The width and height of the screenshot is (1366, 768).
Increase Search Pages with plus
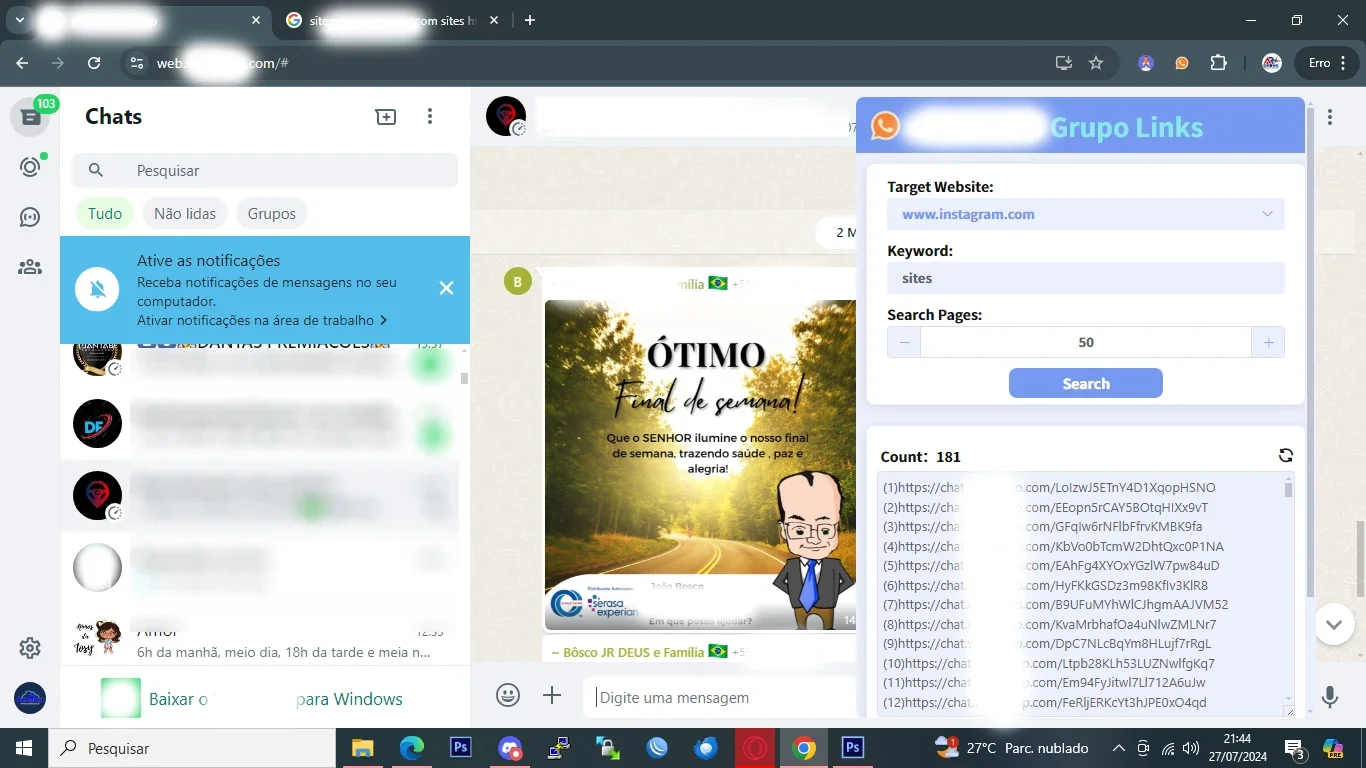click(x=1267, y=342)
